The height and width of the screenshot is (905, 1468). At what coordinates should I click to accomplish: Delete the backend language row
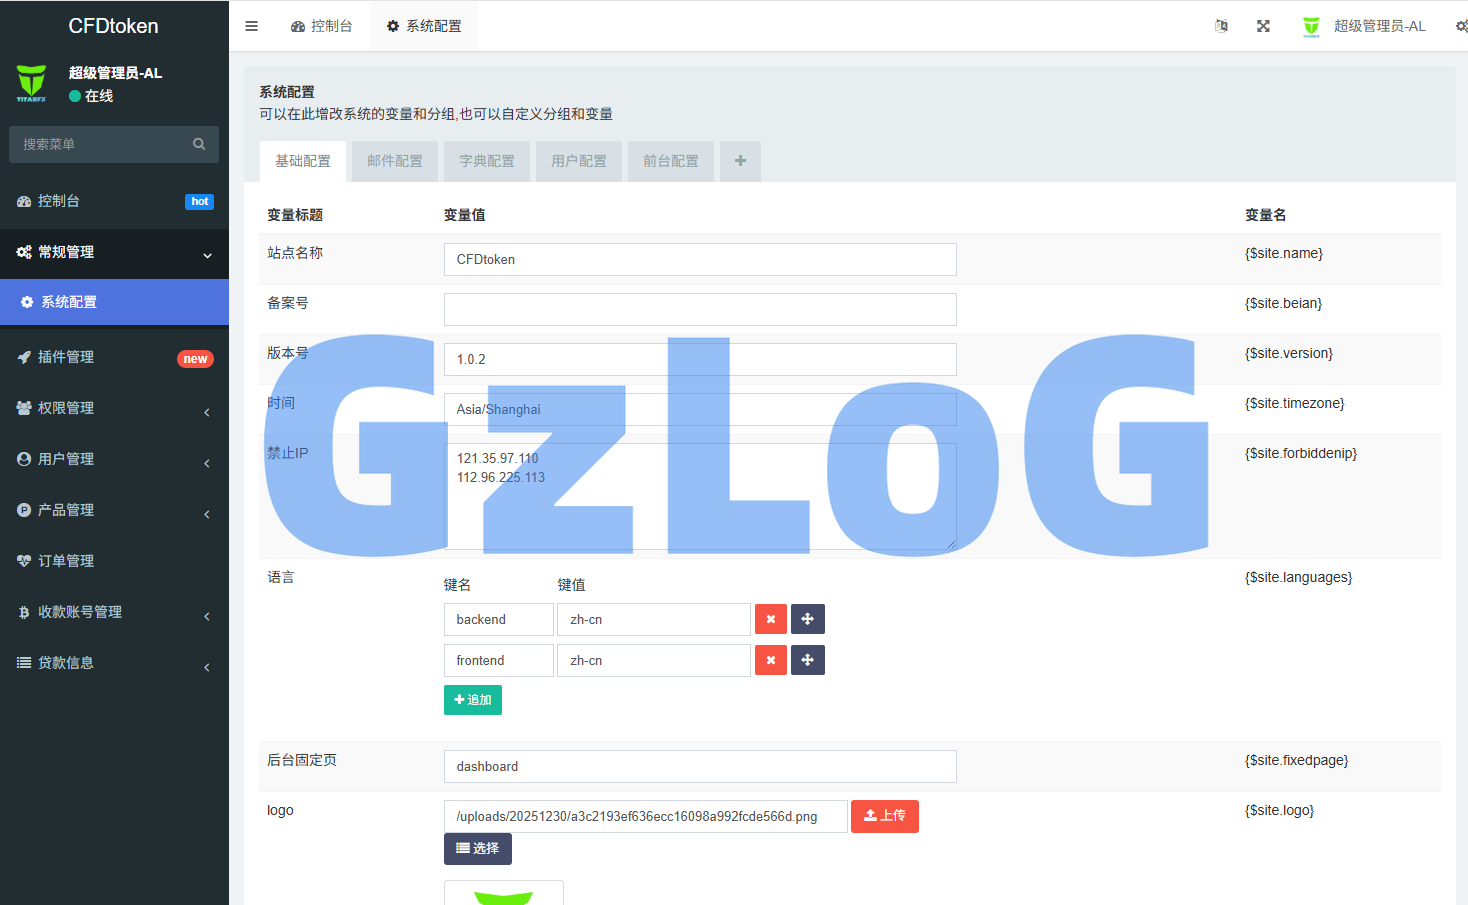(x=770, y=619)
